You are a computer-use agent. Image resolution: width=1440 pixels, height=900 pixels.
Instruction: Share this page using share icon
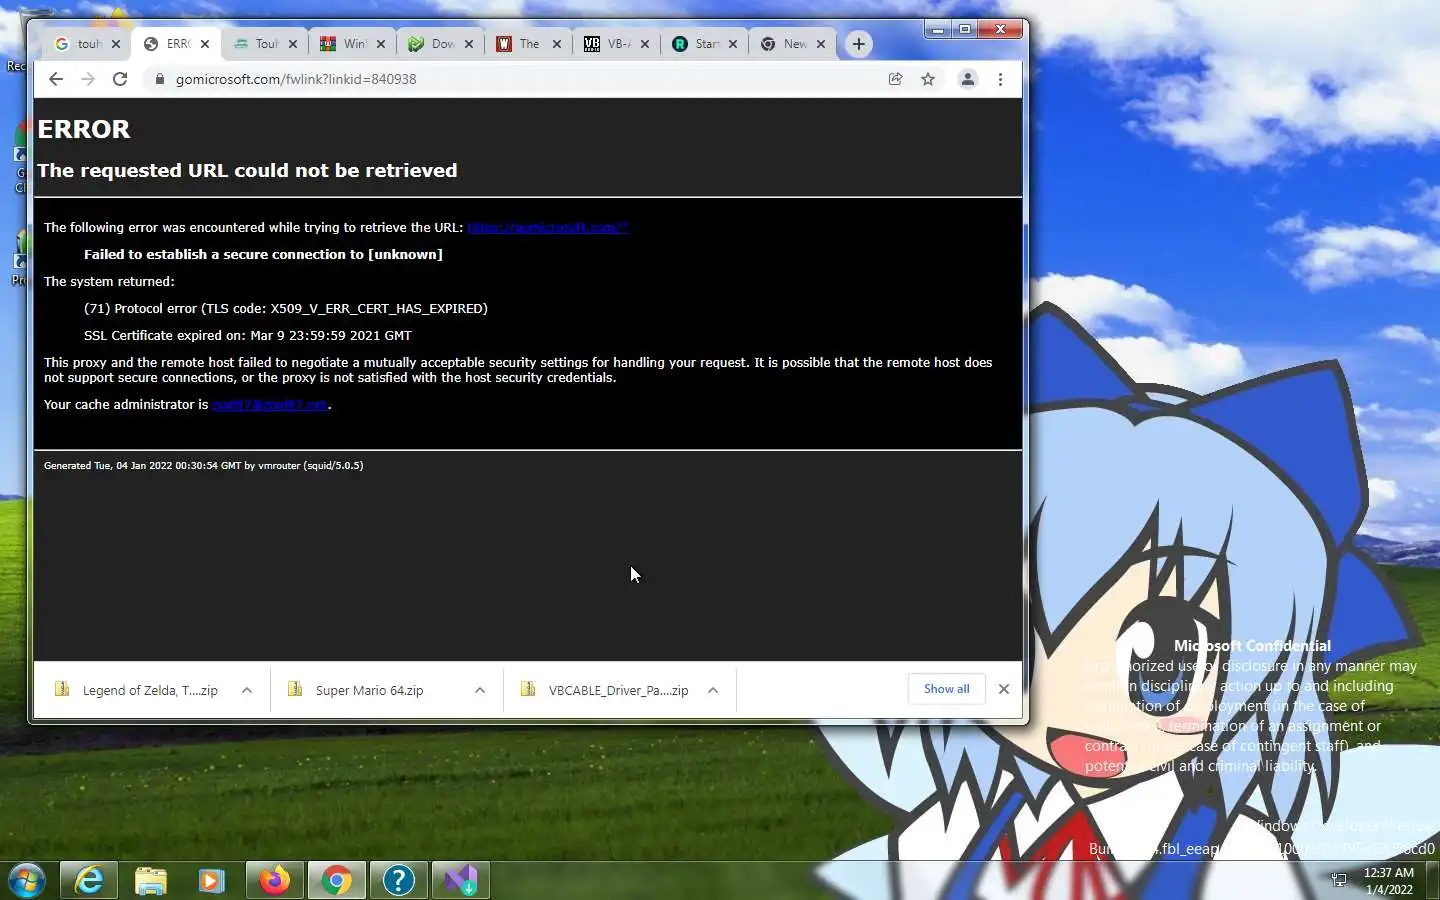click(896, 79)
